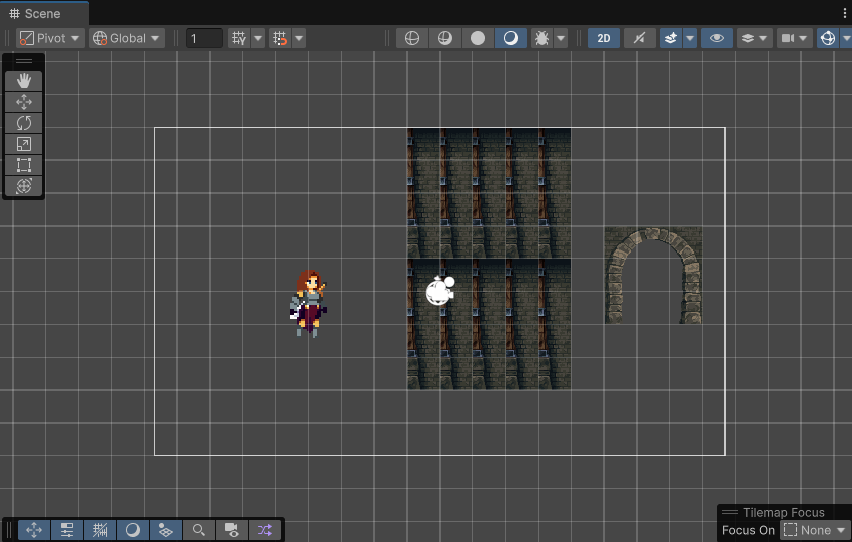The image size is (852, 542).
Task: Open the Pivot handle position dropdown
Action: tap(50, 38)
